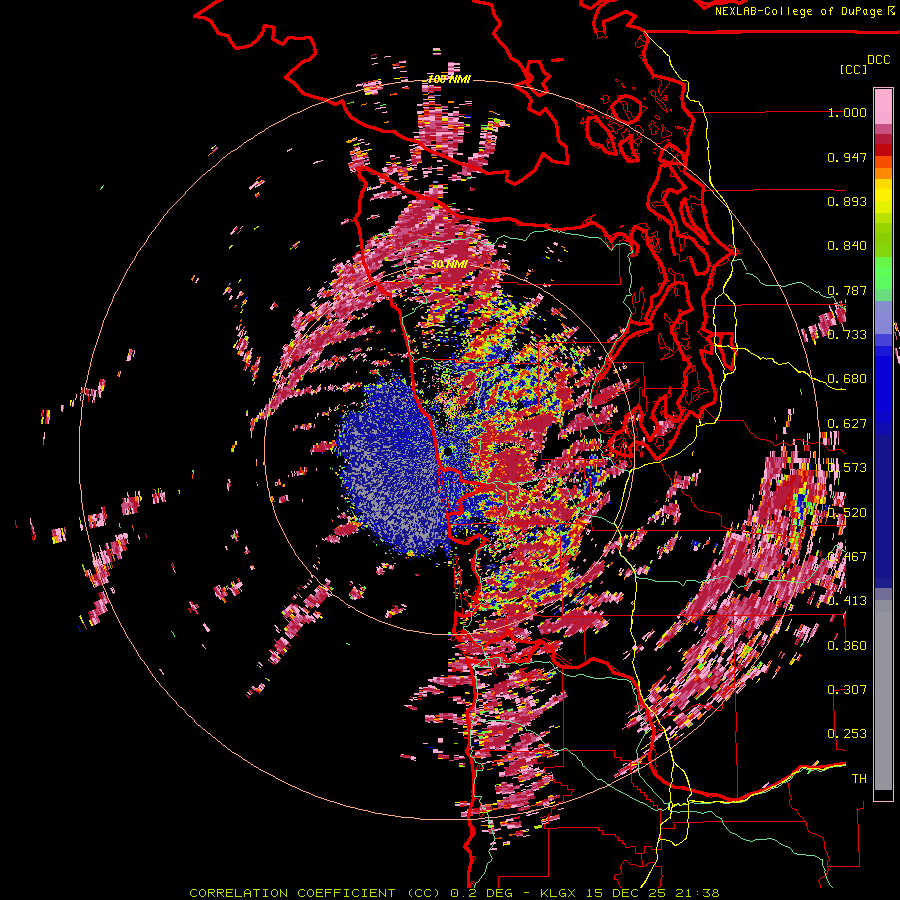
Task: Click the 50 NMI range ring label
Action: pyautogui.click(x=449, y=264)
